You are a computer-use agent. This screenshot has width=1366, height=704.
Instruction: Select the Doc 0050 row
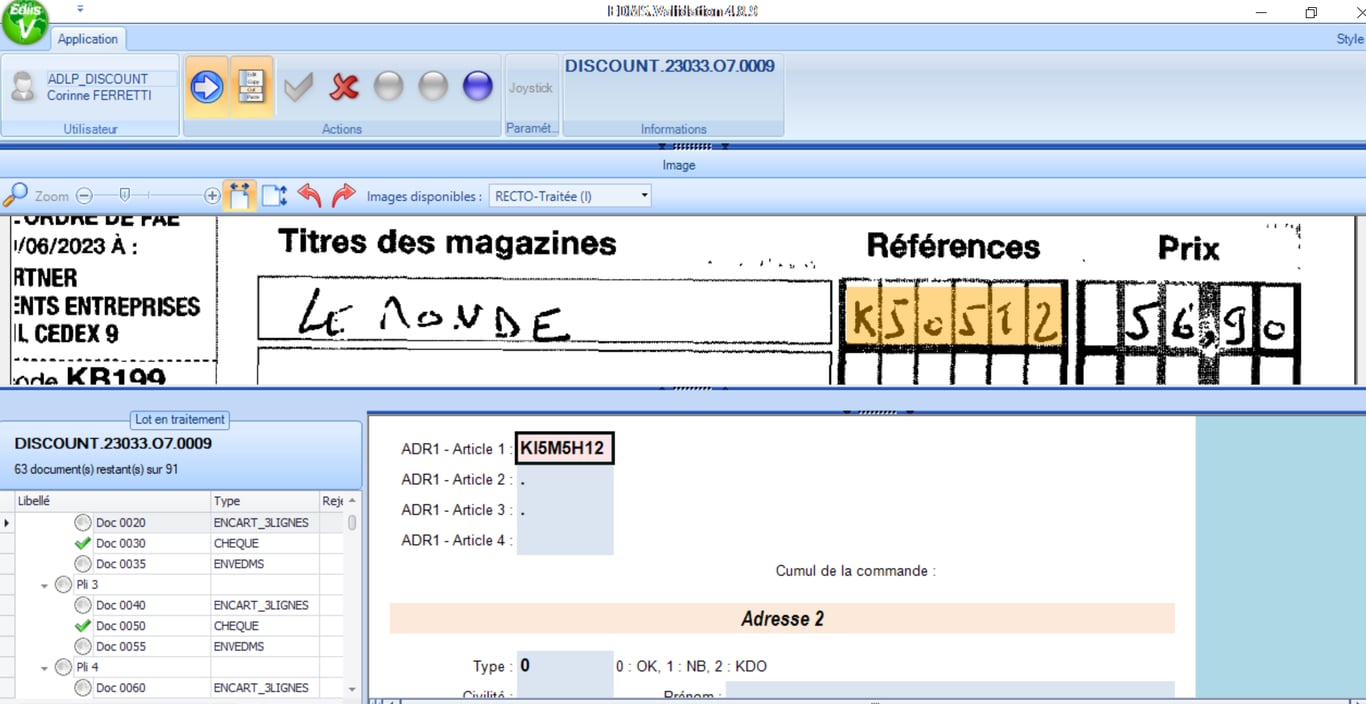(x=172, y=626)
